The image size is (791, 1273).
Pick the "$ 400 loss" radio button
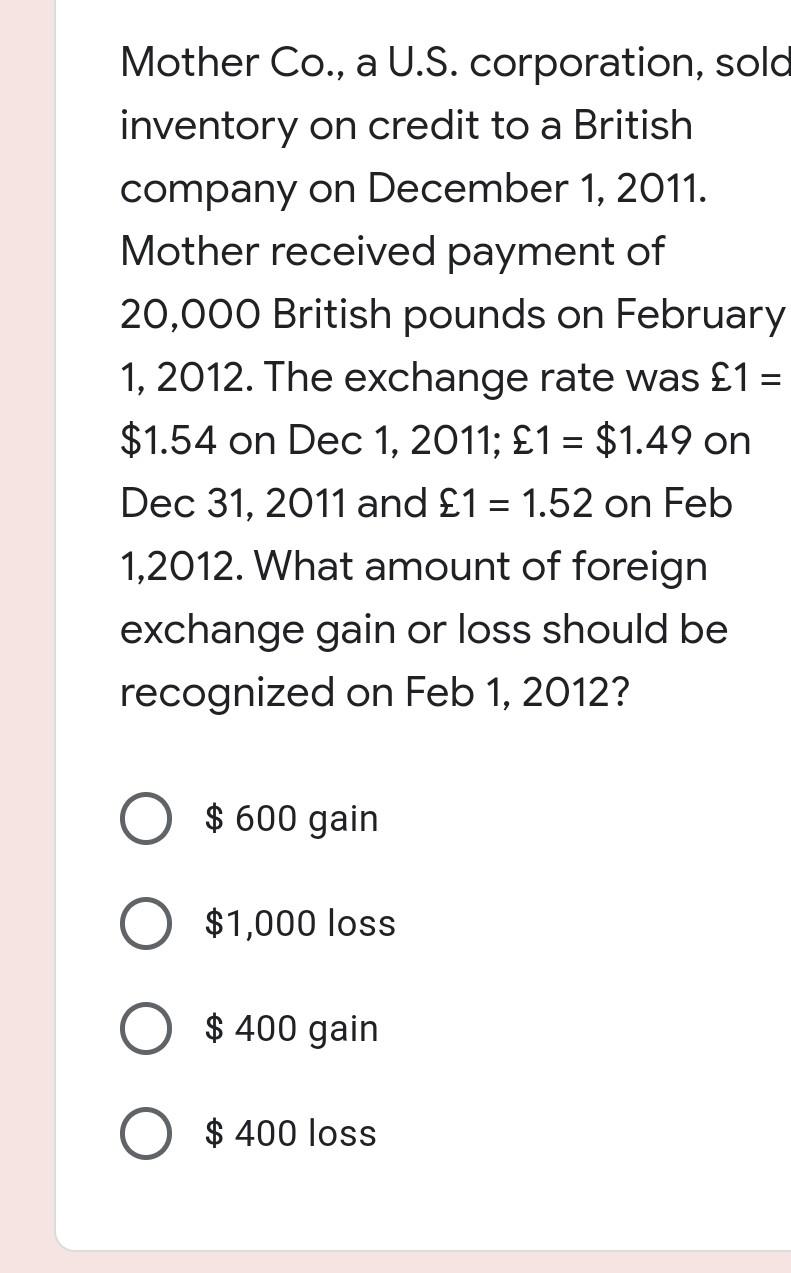click(146, 1134)
